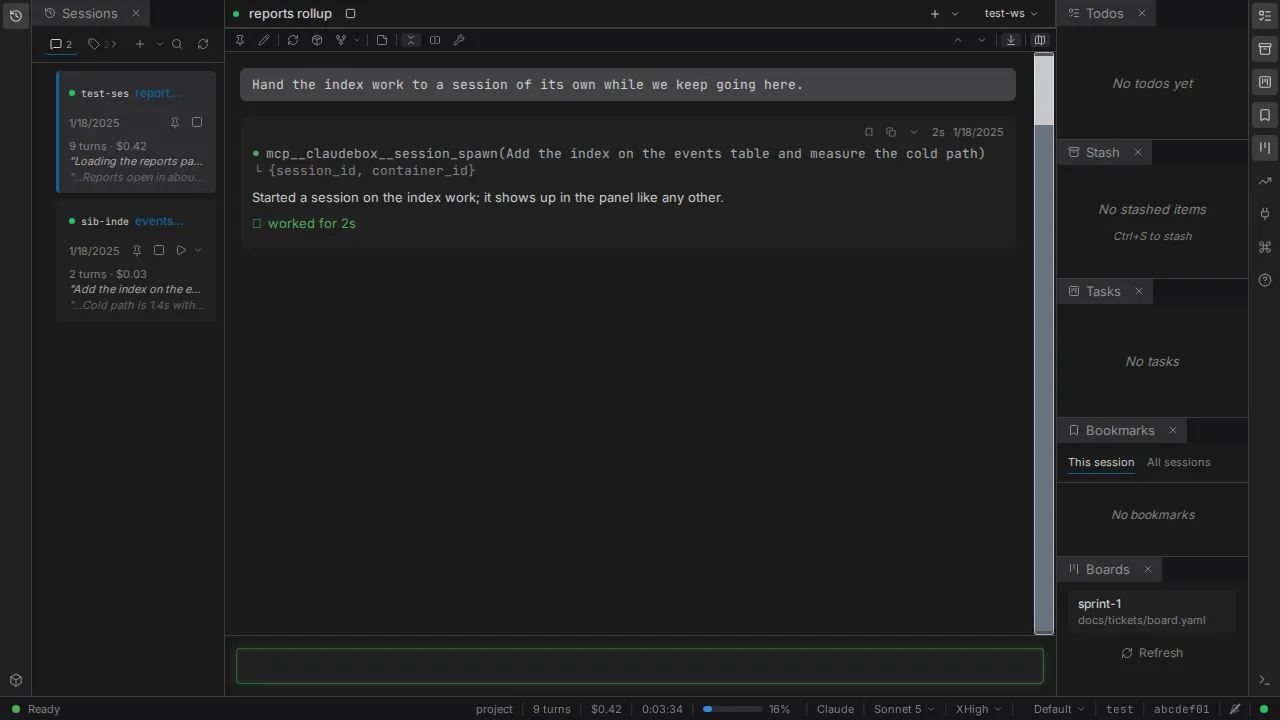Image resolution: width=1280 pixels, height=720 pixels.
Task: Stop the sib-inde session square icon
Action: tap(159, 250)
